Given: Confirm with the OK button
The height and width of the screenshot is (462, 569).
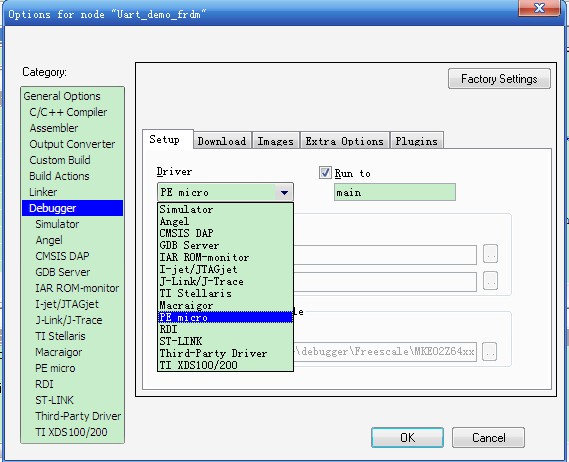Looking at the screenshot, I should 407,437.
